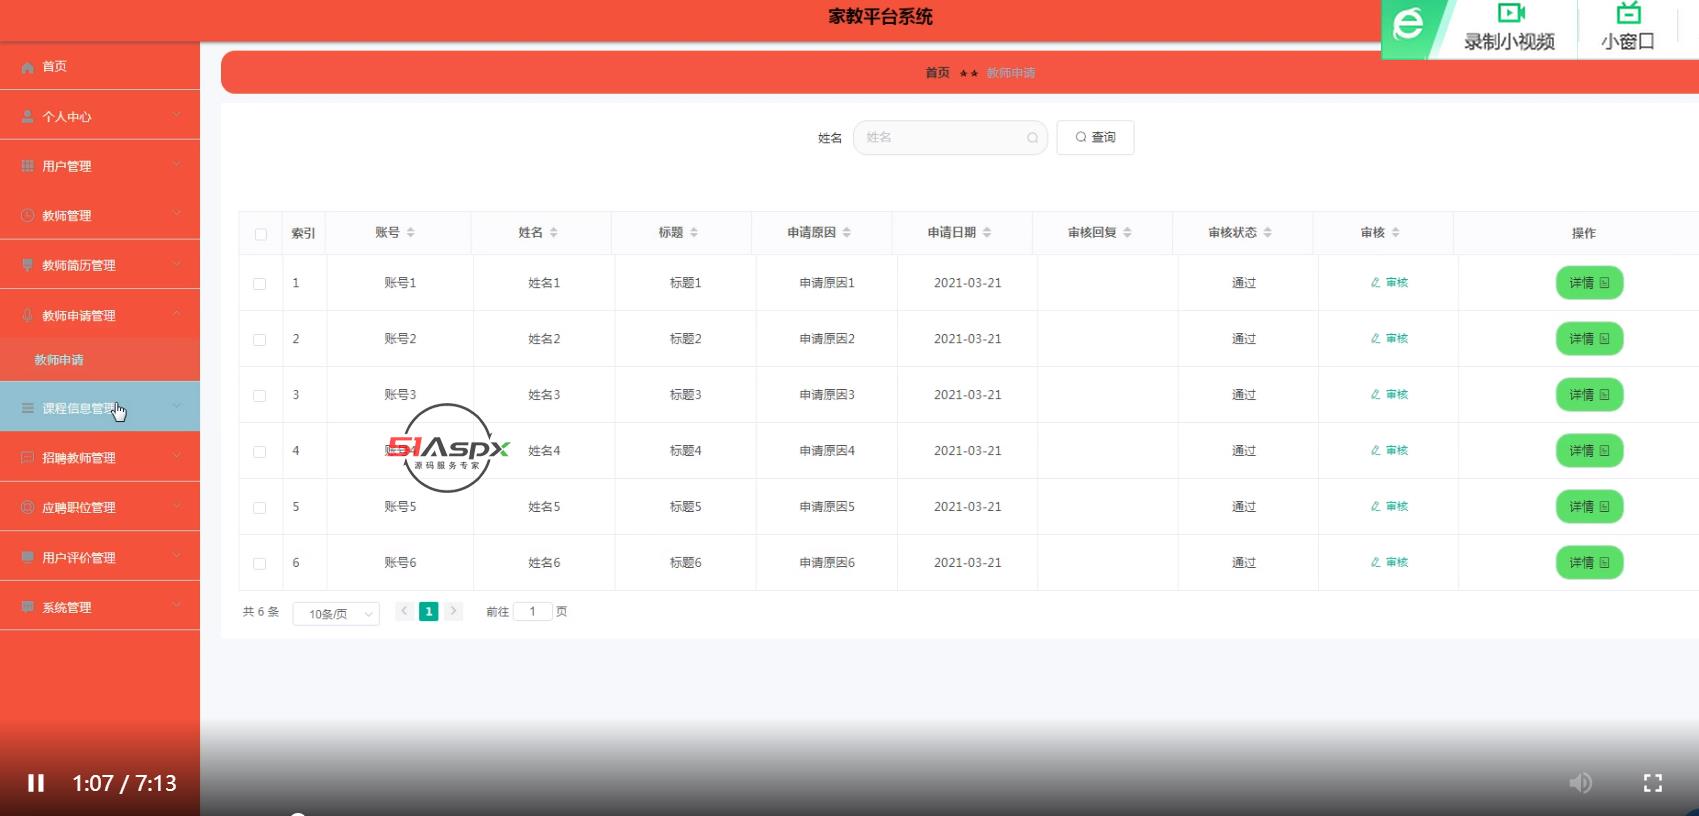The height and width of the screenshot is (816, 1699).
Task: Sort by 审核状态 column arrows
Action: [x=1268, y=232]
